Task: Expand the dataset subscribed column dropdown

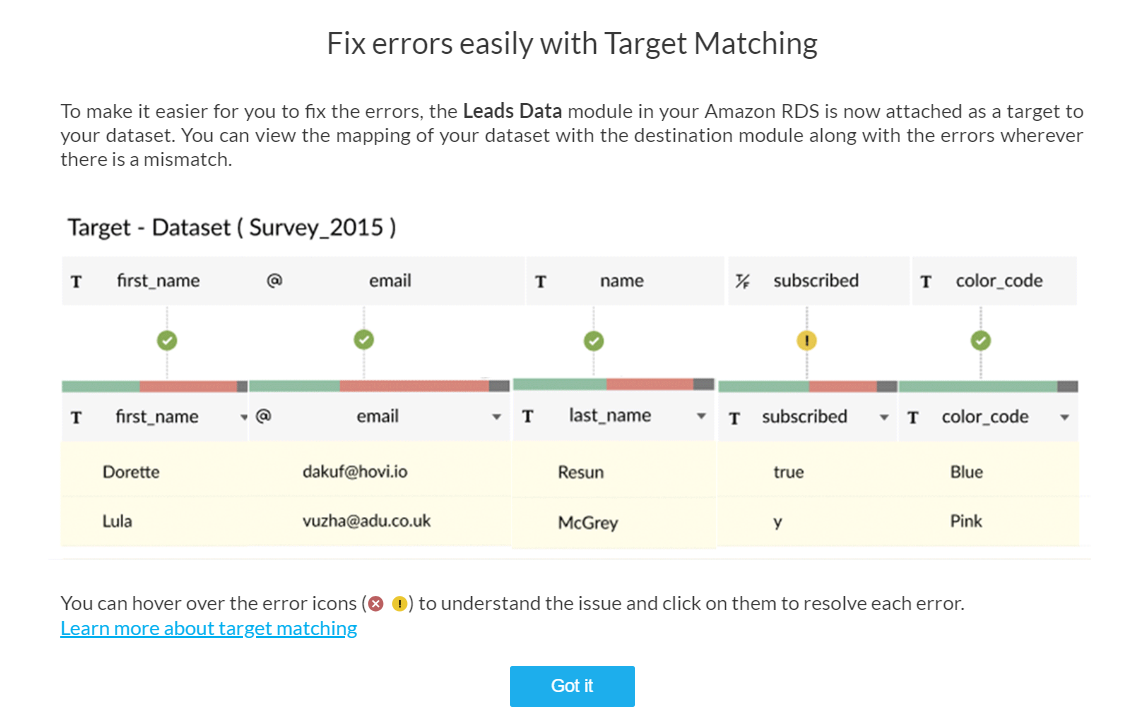Action: [x=884, y=418]
